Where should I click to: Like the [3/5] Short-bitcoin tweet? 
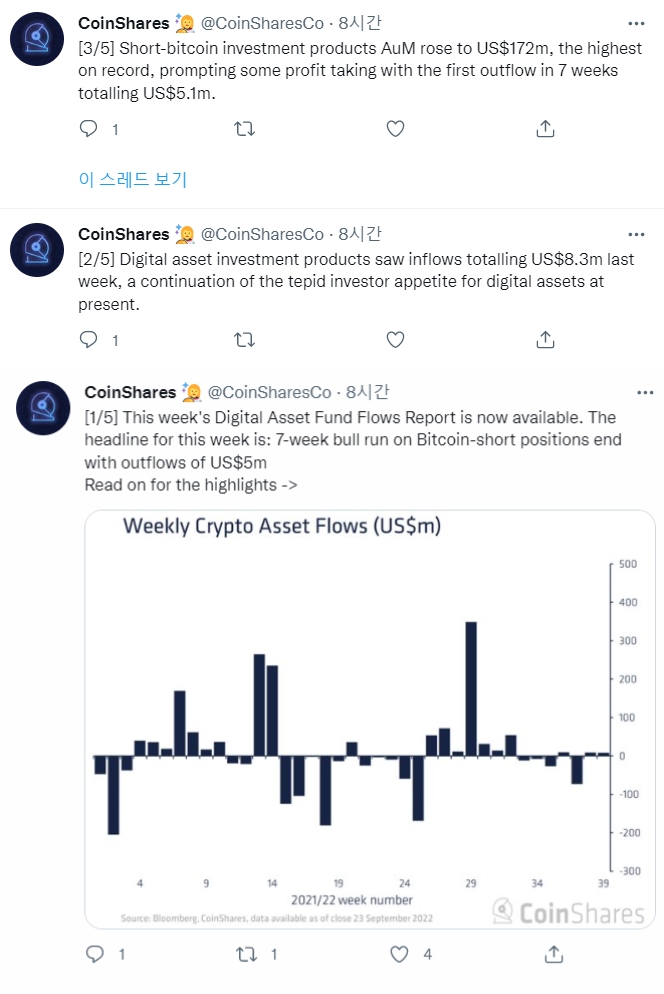coord(395,129)
